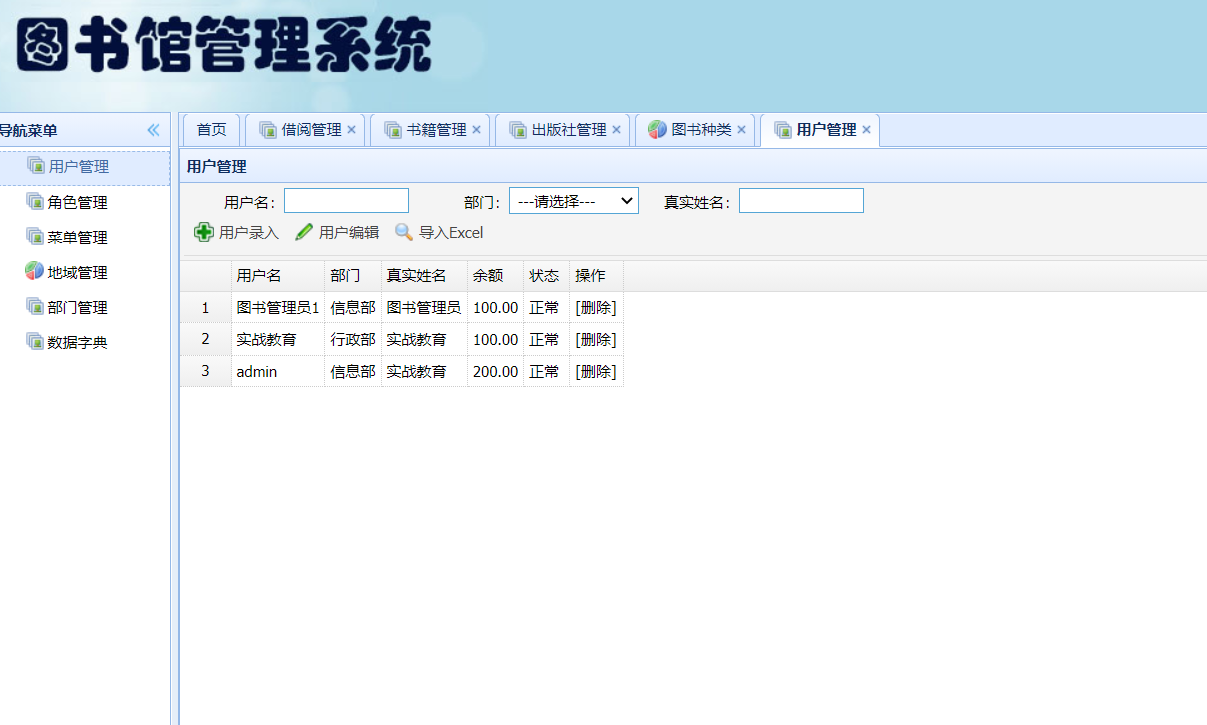Click the green plus 用户录入 icon
The width and height of the screenshot is (1207, 725).
[x=203, y=232]
